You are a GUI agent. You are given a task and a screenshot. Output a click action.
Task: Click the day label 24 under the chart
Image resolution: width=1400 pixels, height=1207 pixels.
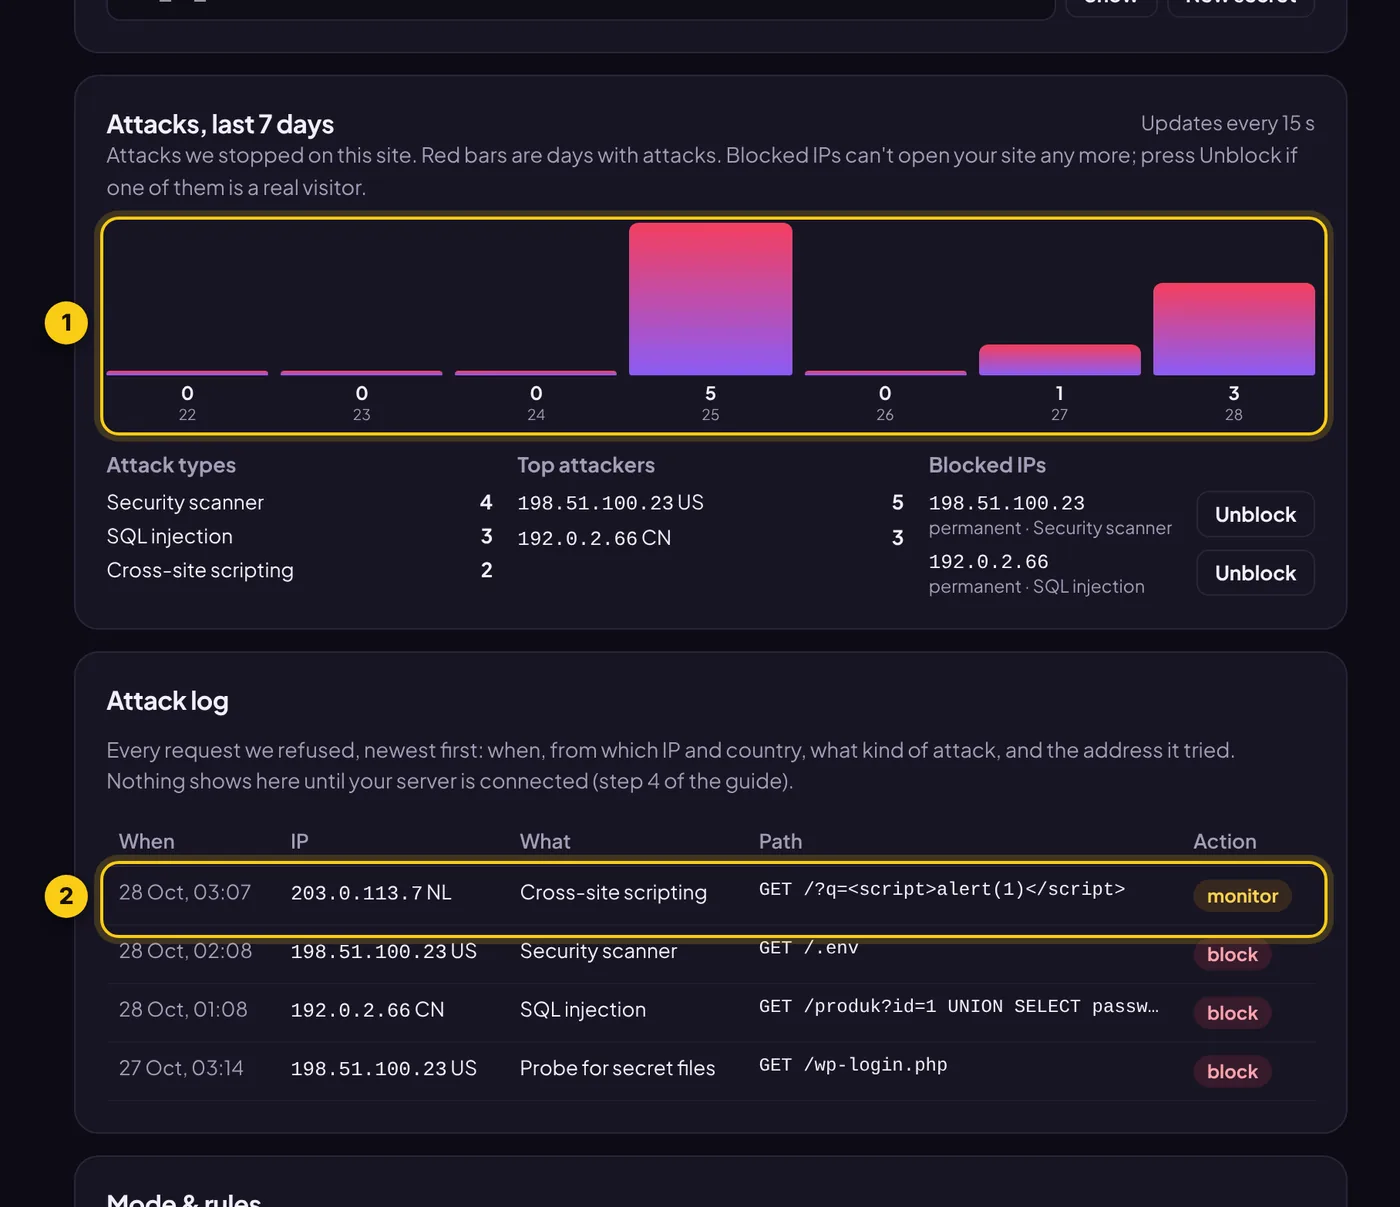(536, 415)
